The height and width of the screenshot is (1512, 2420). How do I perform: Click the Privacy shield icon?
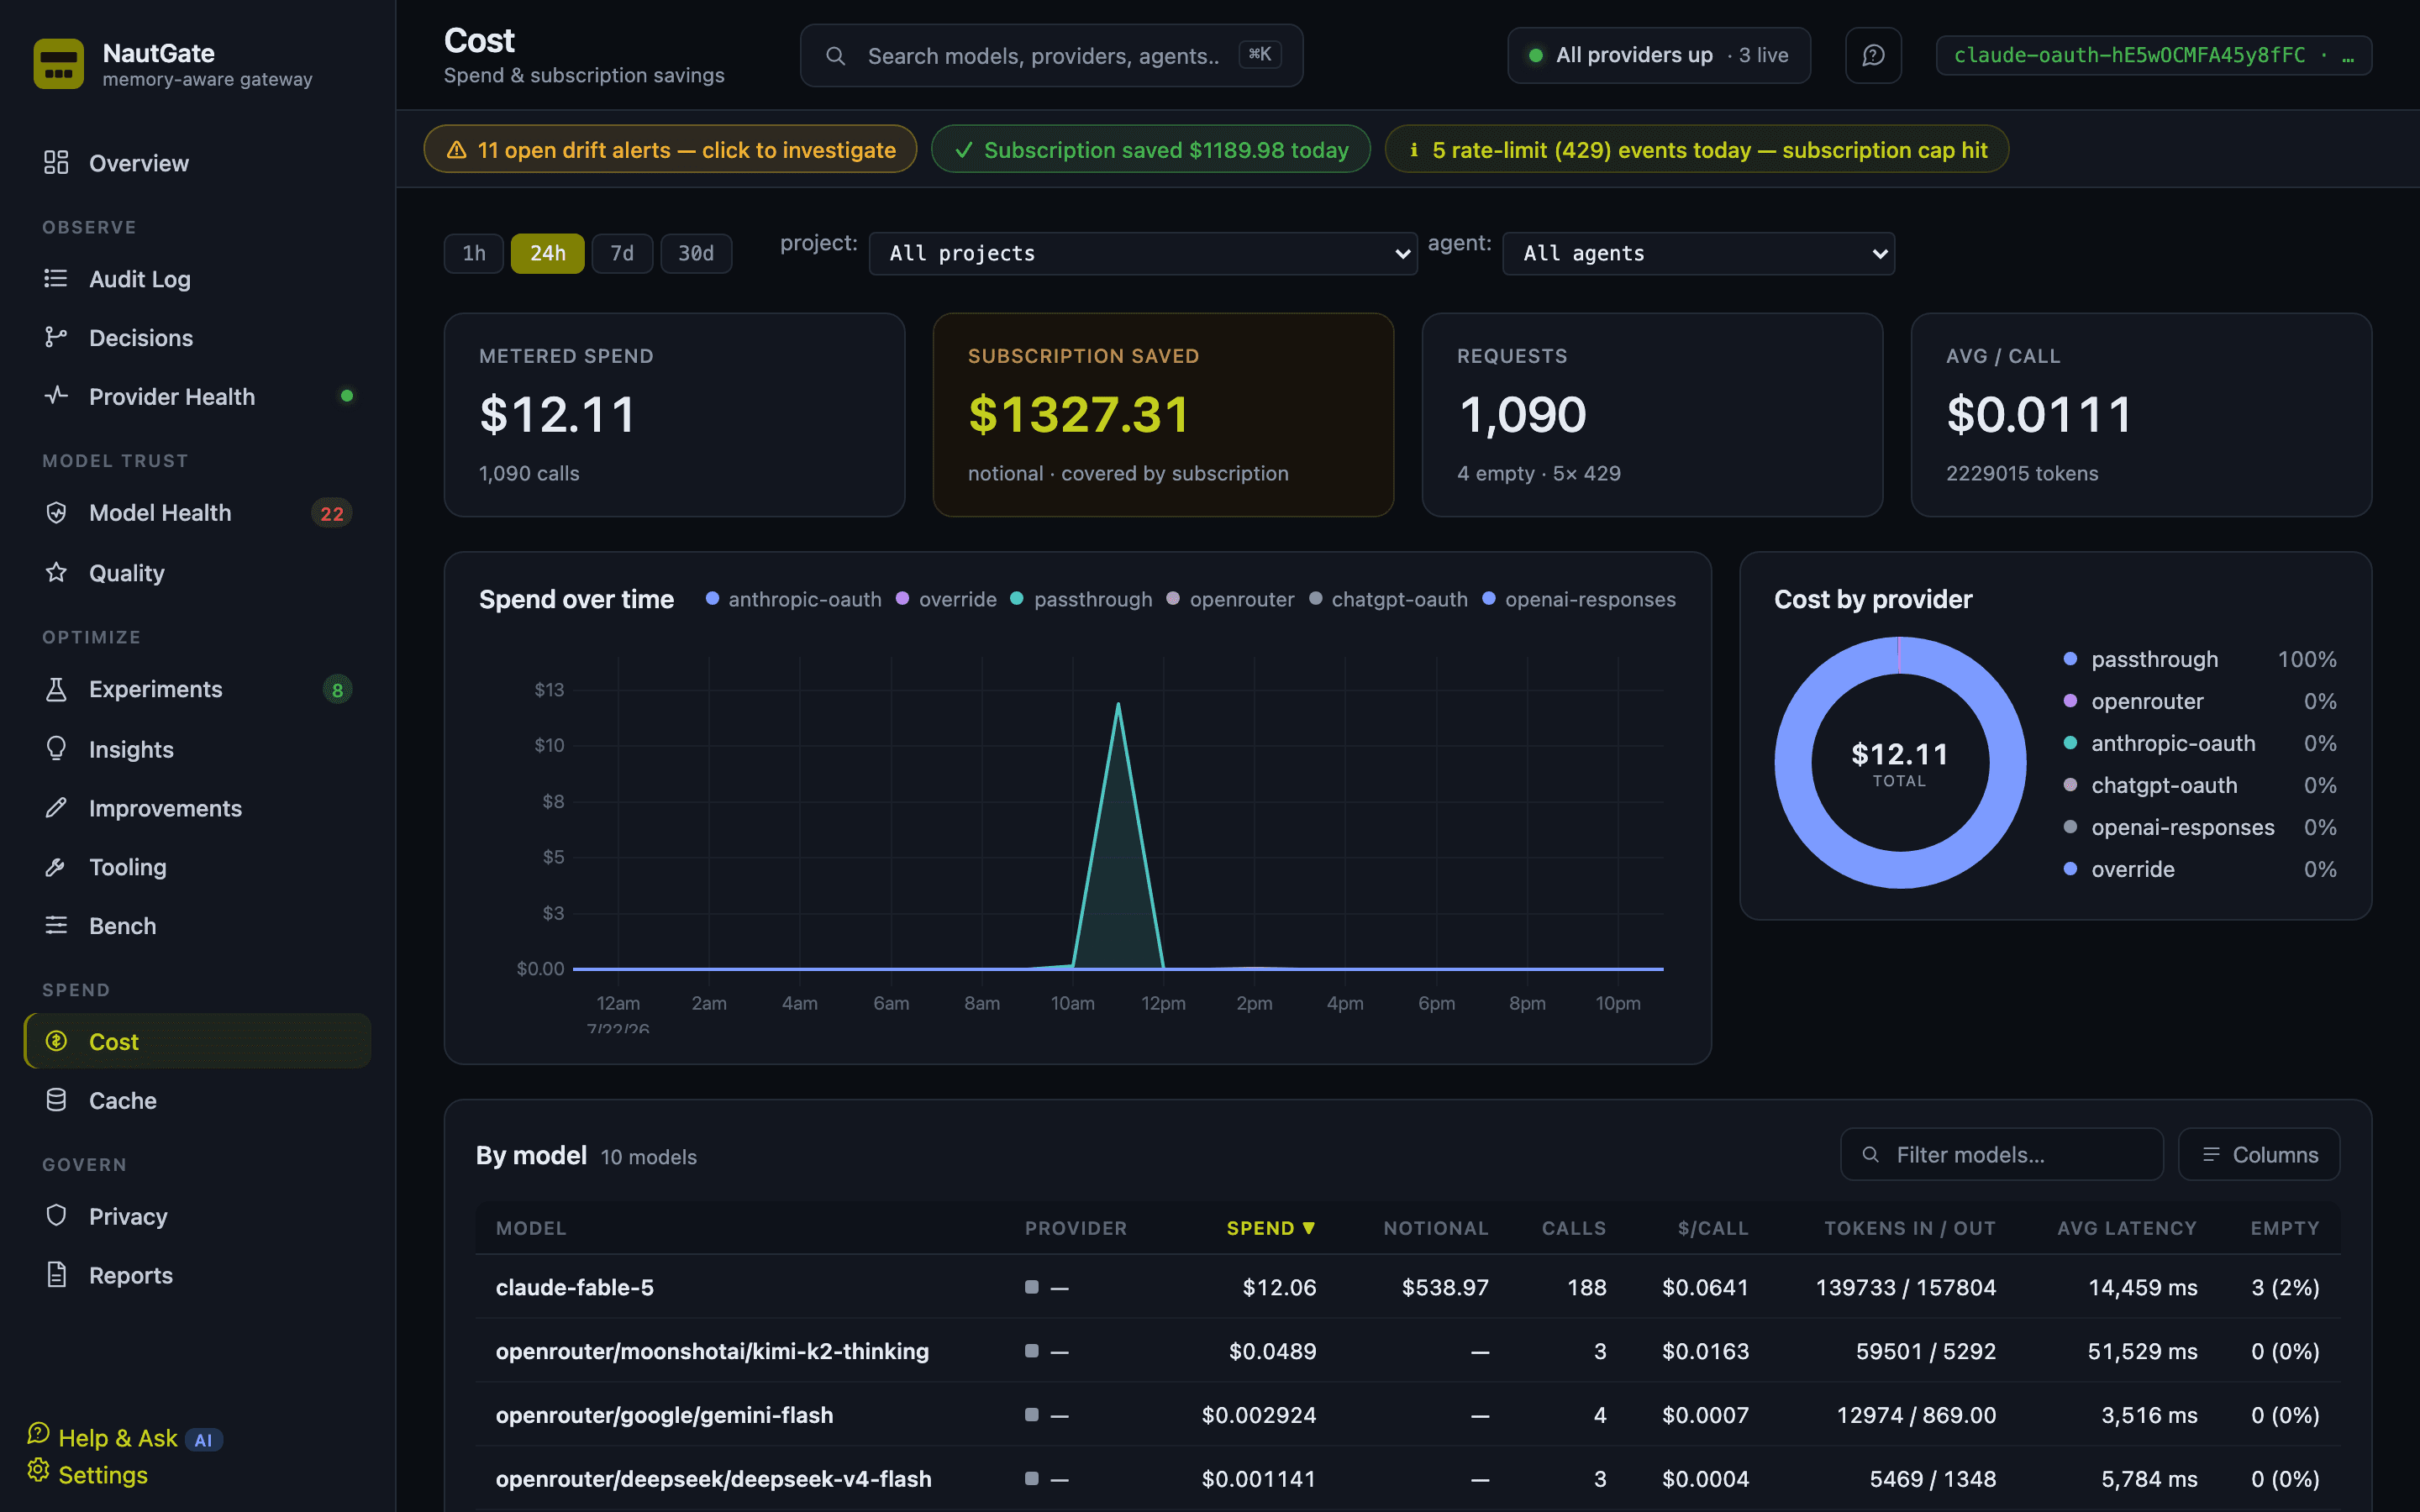56,1215
